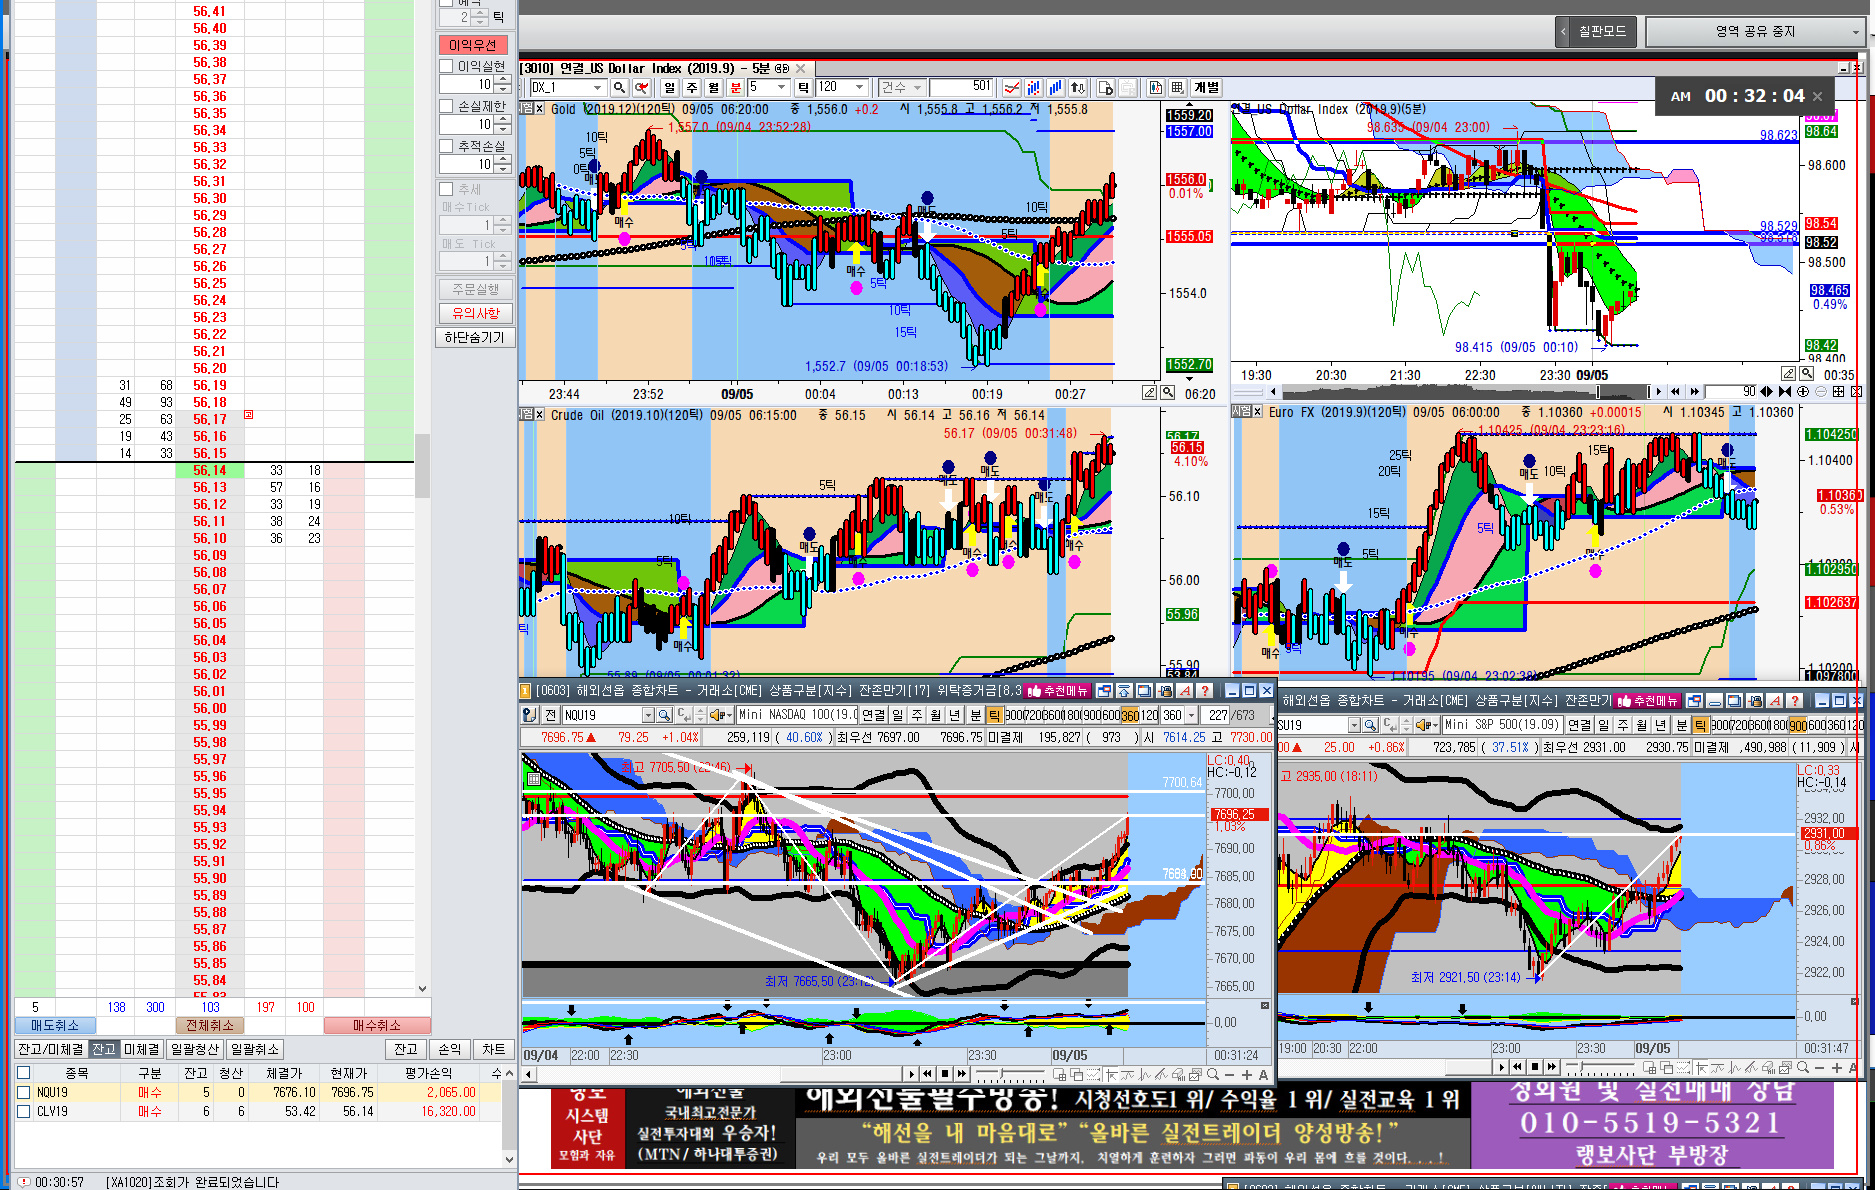Image resolution: width=1875 pixels, height=1190 pixels.
Task: Click the dotted bar chart icon in Dollar Index toolbar
Action: (x=1033, y=88)
